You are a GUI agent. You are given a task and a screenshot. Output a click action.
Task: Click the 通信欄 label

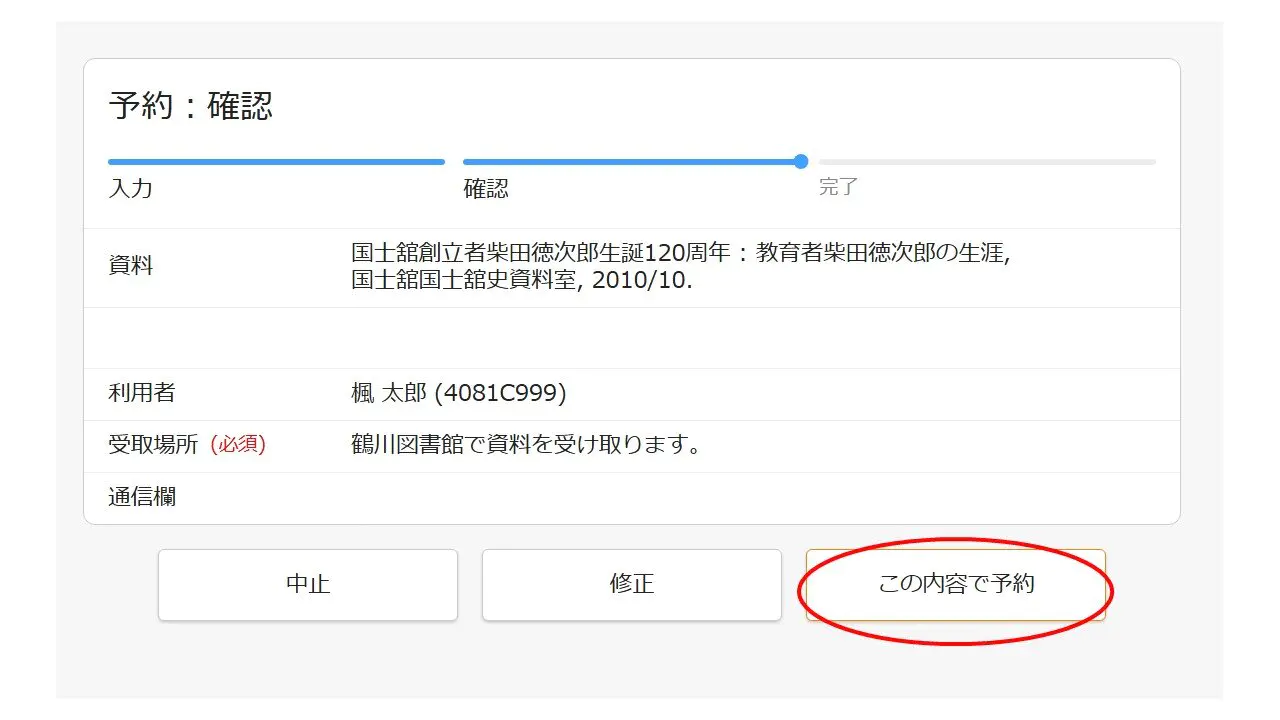click(x=142, y=496)
